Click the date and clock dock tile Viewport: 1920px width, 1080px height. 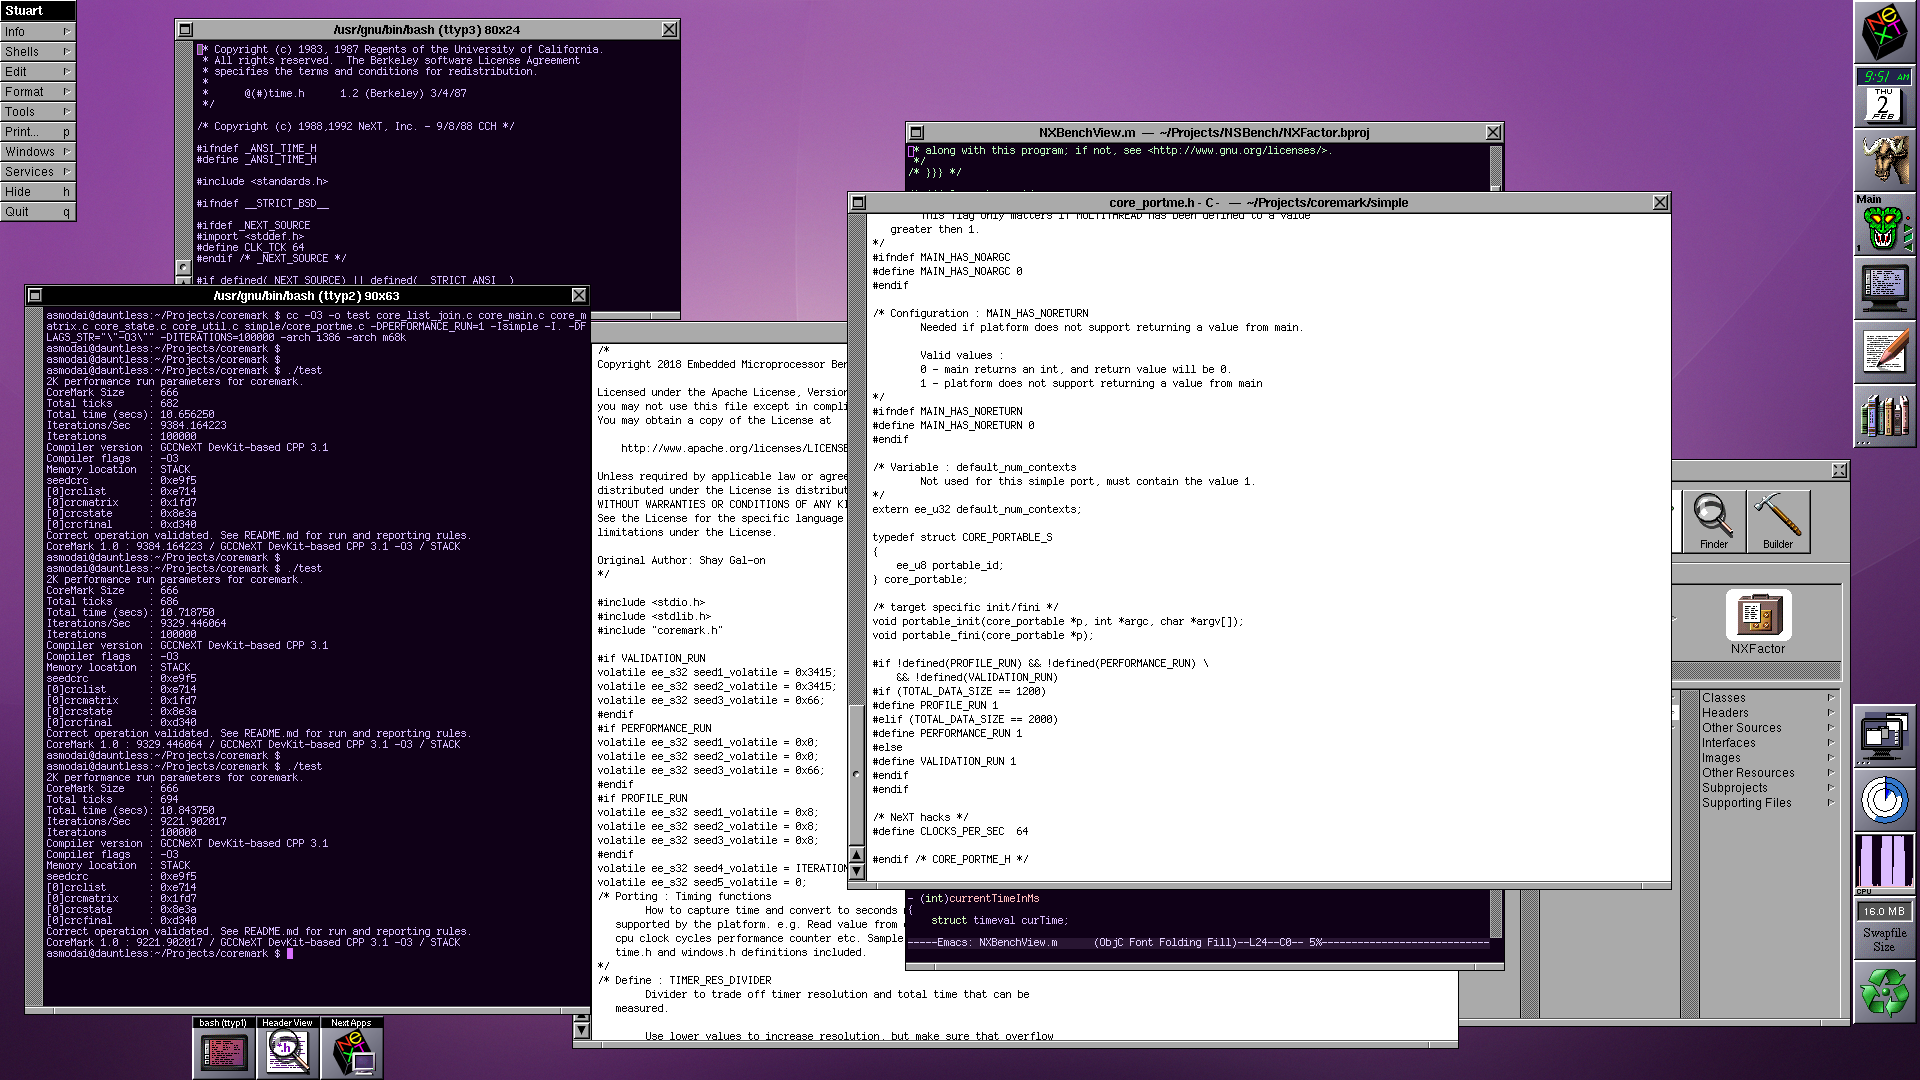[x=1883, y=97]
